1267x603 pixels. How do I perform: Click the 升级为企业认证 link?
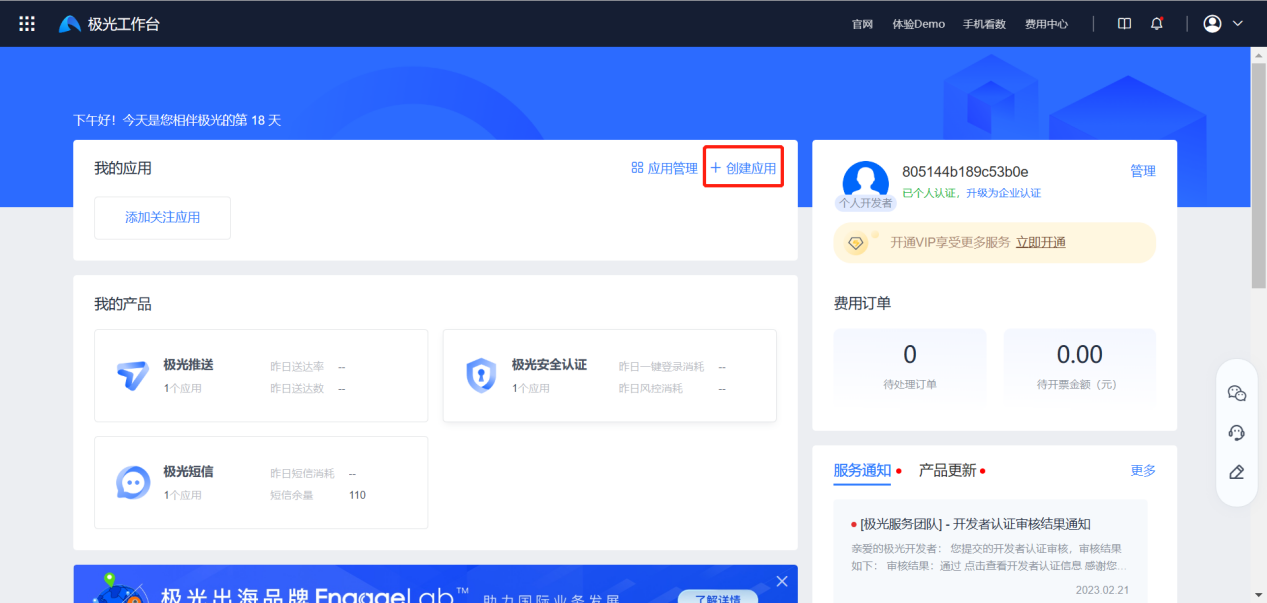point(1003,193)
